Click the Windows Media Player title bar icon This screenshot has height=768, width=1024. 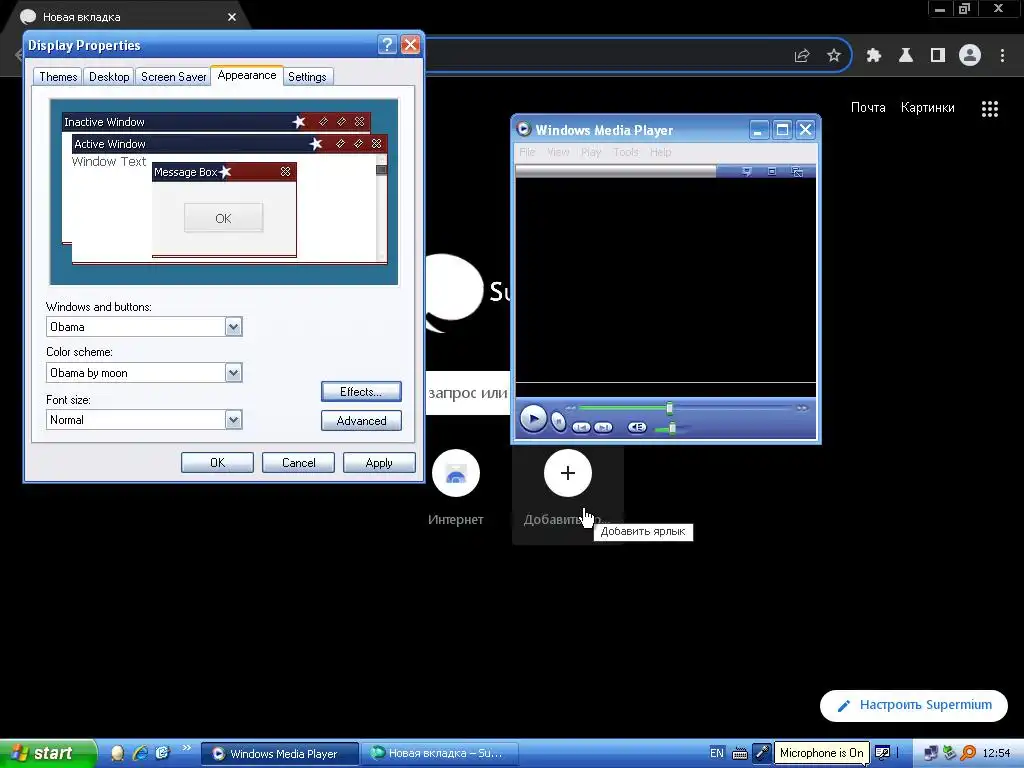tap(523, 129)
